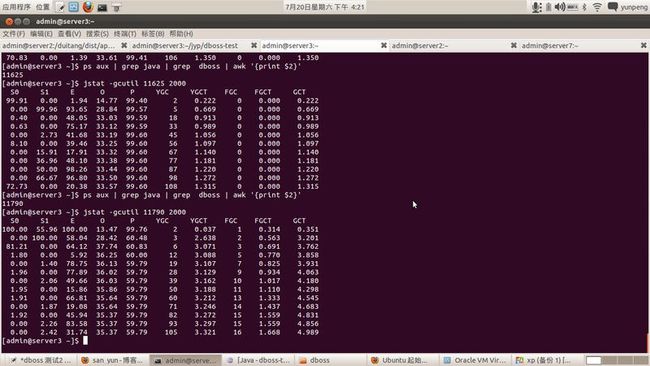Image resolution: width=650 pixels, height=366 pixels.
Task: Open the date and time clock
Action: [325, 7]
